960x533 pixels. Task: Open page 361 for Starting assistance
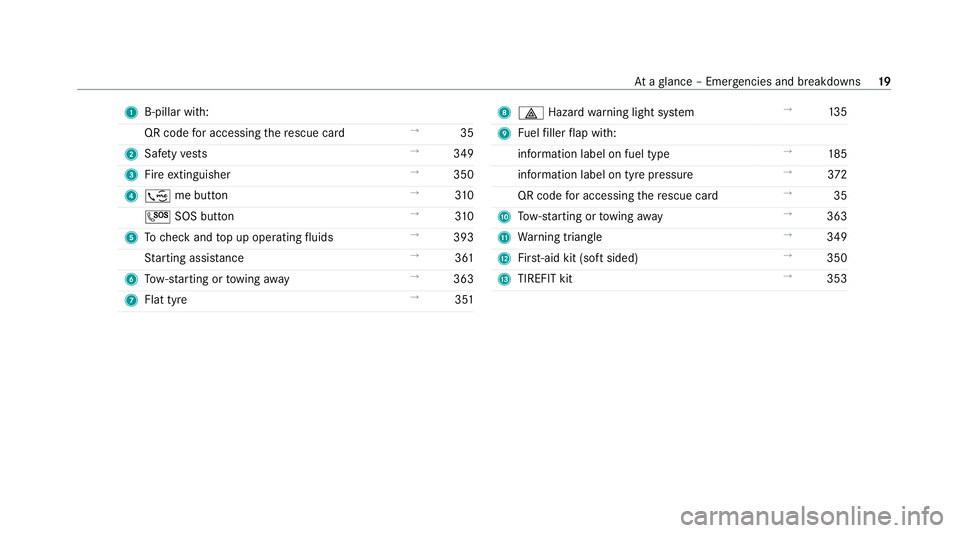(464, 258)
